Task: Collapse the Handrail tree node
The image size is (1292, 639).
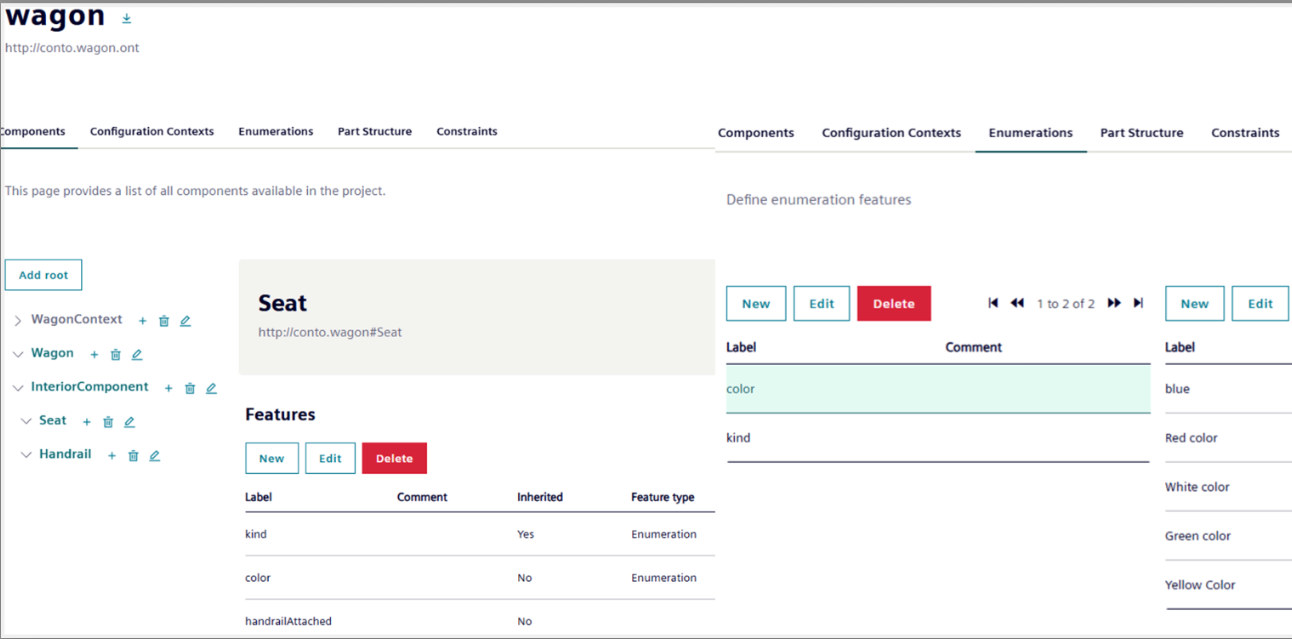Action: click(x=26, y=455)
